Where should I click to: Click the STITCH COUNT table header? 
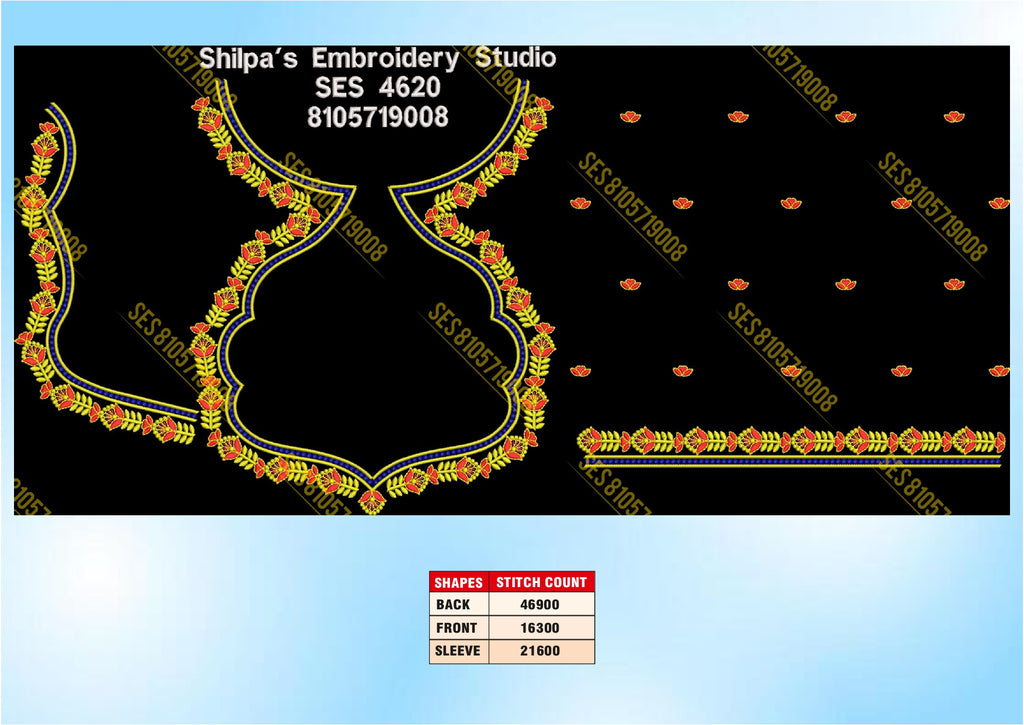541,582
